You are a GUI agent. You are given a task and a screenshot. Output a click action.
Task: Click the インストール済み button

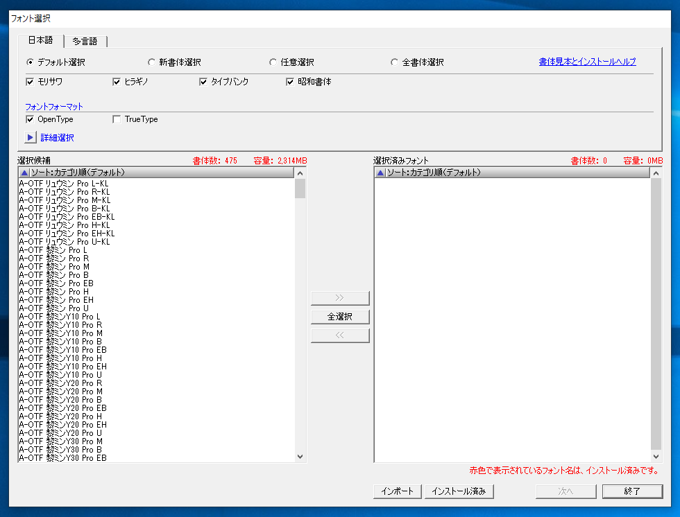pyautogui.click(x=459, y=491)
